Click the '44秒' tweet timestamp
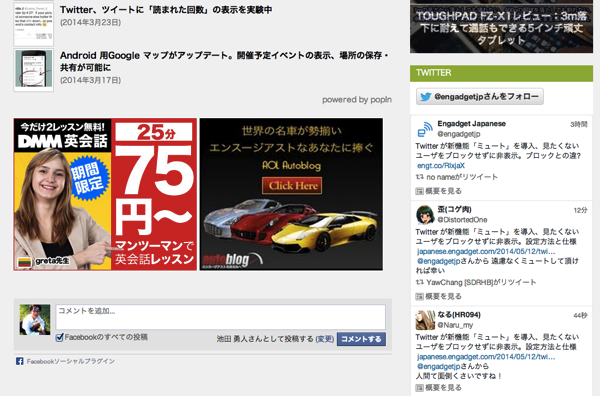 (x=580, y=315)
